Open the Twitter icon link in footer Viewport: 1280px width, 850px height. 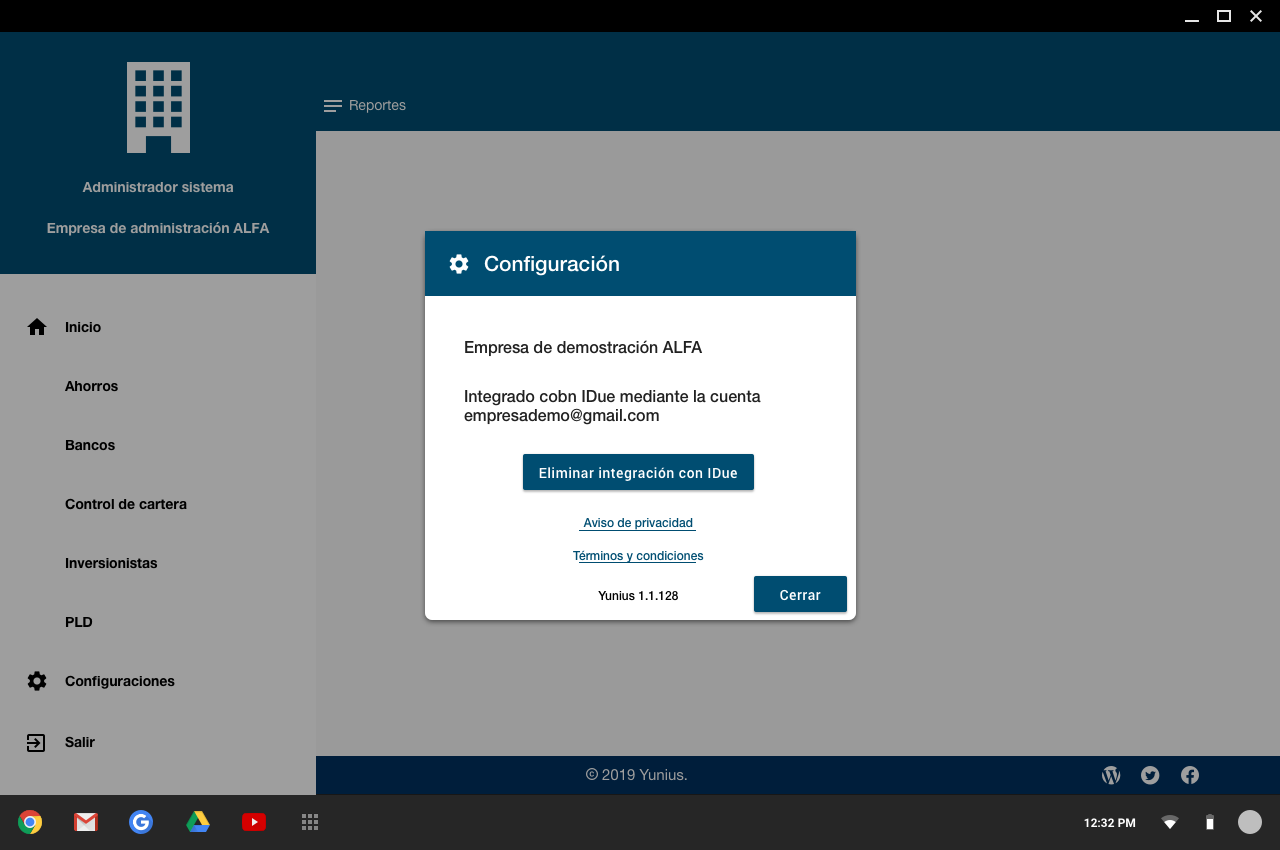1150,775
